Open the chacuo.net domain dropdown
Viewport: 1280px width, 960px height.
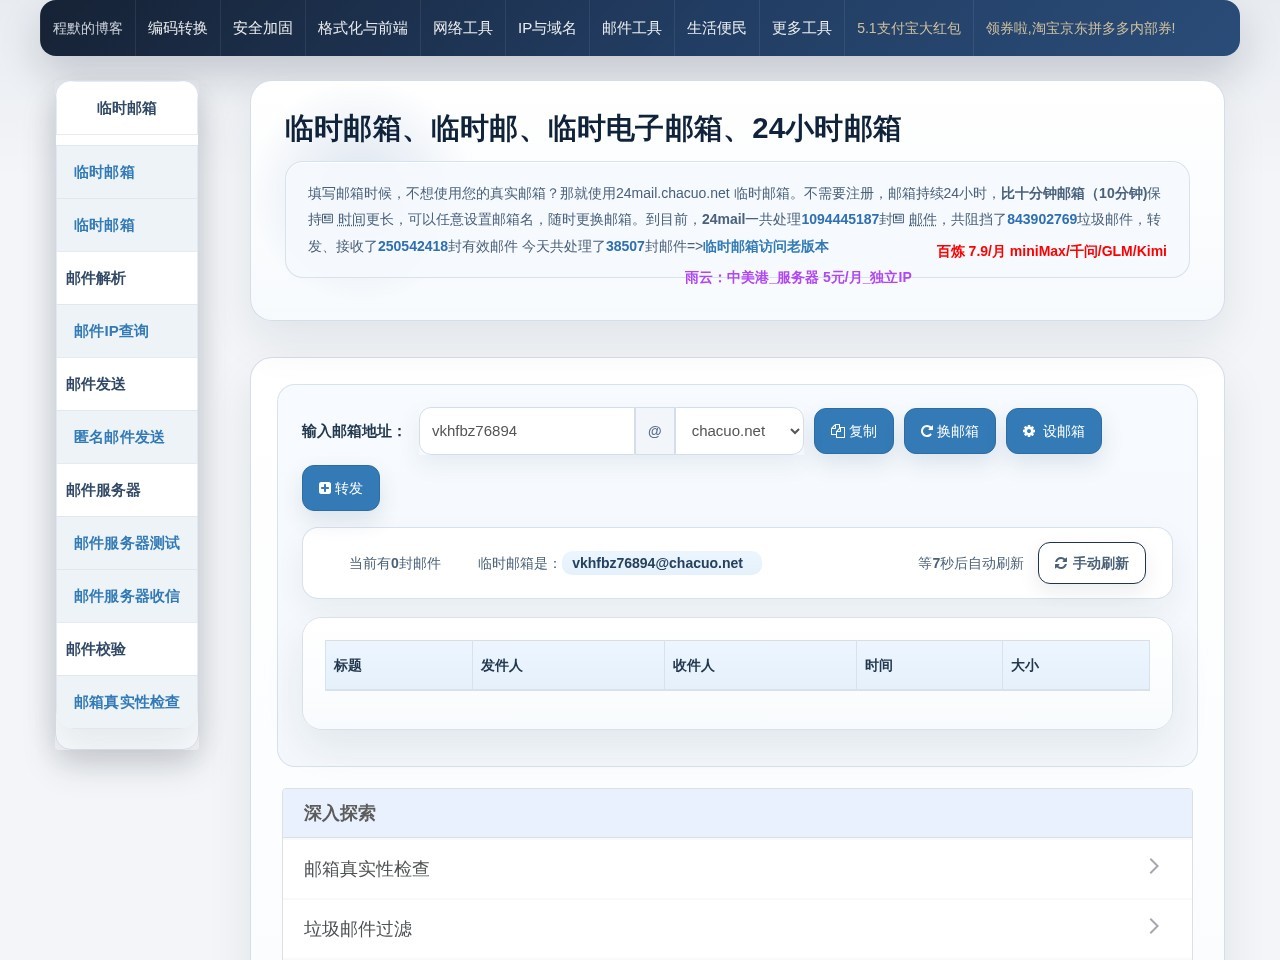(x=739, y=431)
